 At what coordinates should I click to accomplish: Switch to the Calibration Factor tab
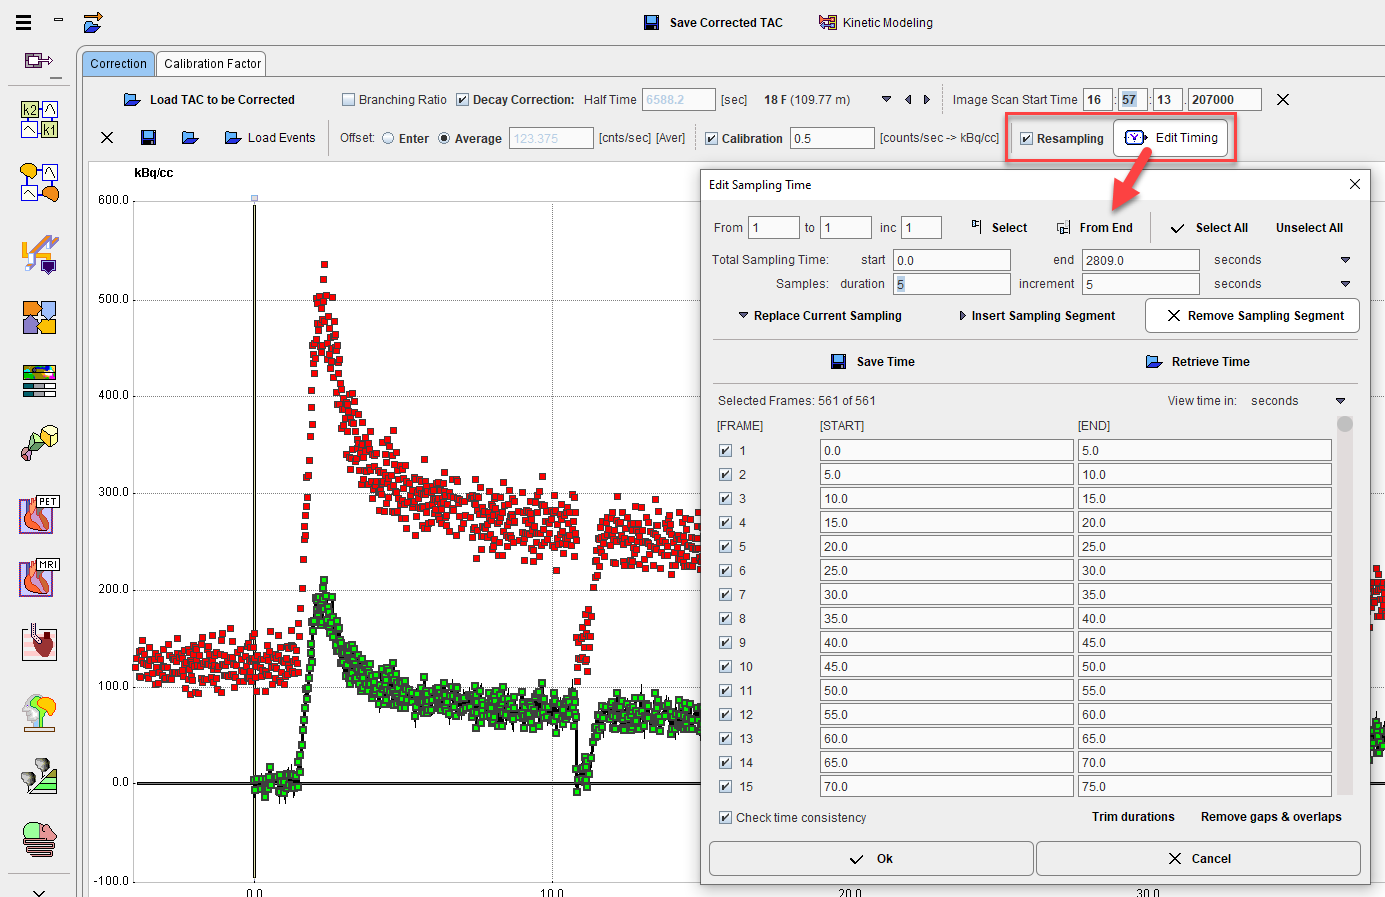pyautogui.click(x=212, y=64)
